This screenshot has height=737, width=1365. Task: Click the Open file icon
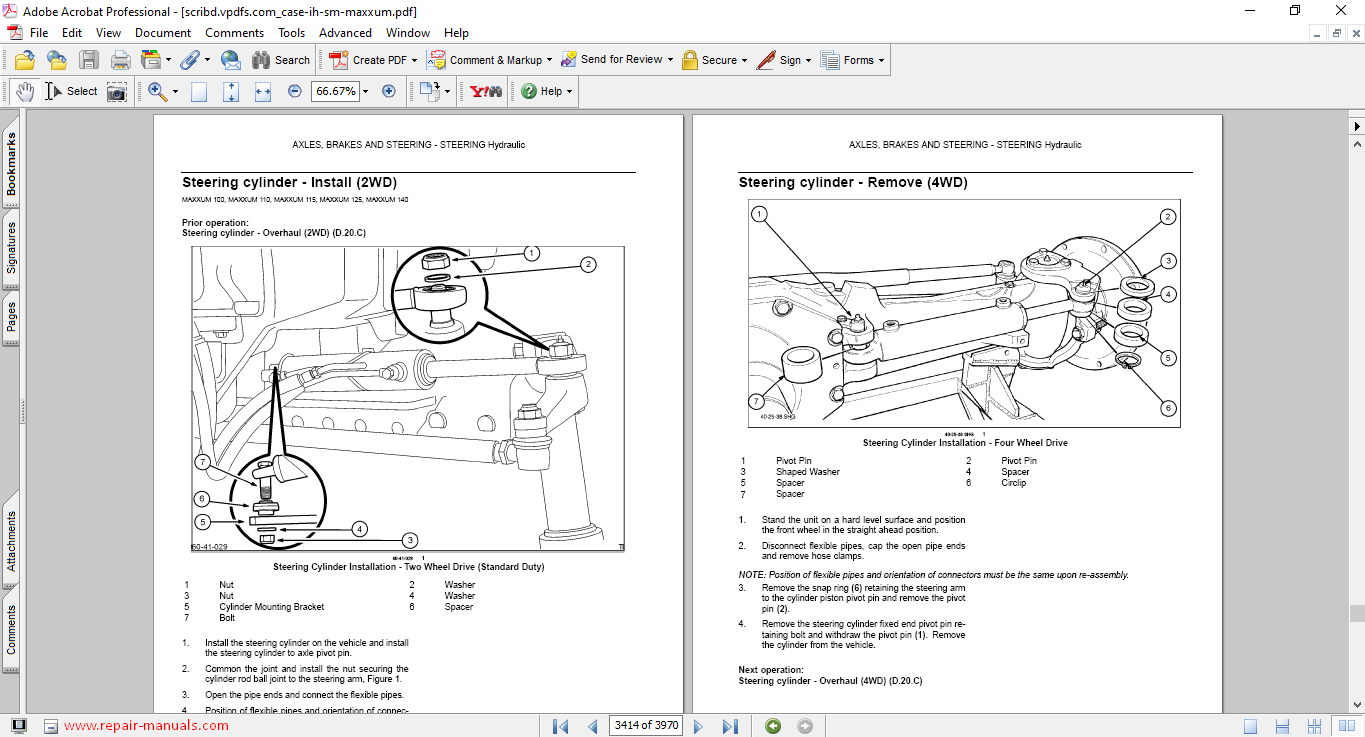tap(23, 59)
